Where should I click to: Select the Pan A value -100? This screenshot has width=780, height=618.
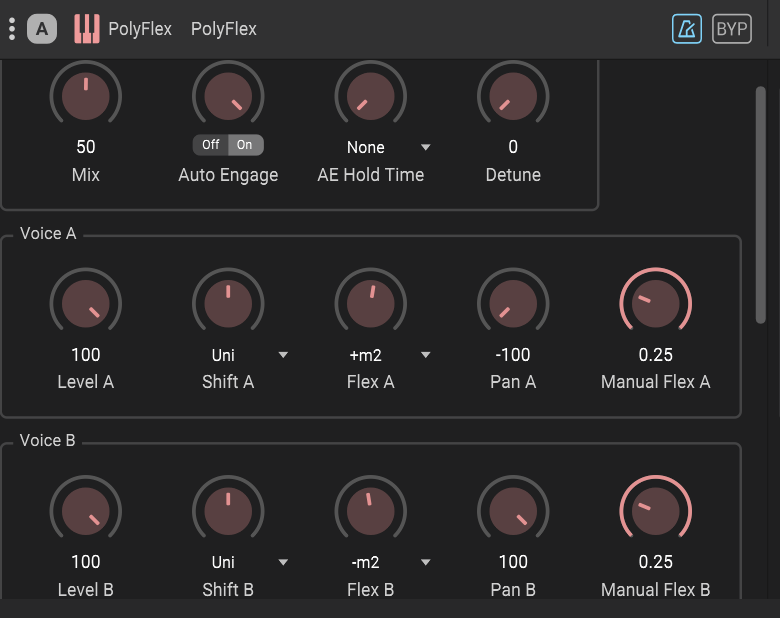coord(513,355)
